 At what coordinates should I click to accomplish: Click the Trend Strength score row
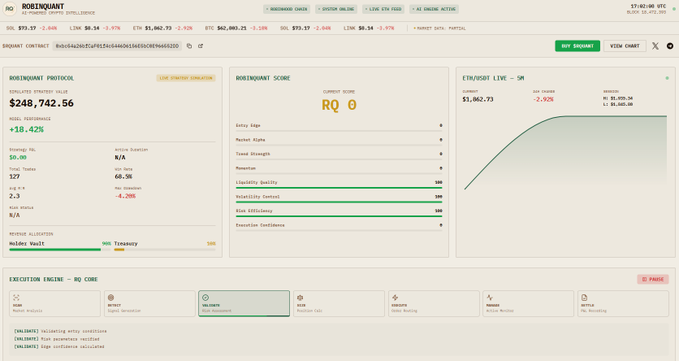[x=339, y=155]
